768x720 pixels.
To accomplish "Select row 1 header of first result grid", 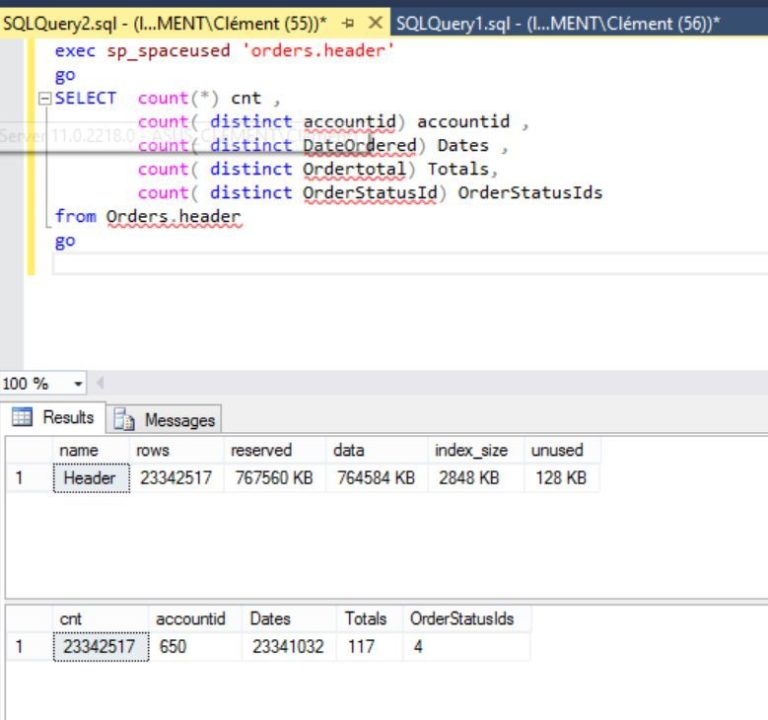I will (x=20, y=478).
